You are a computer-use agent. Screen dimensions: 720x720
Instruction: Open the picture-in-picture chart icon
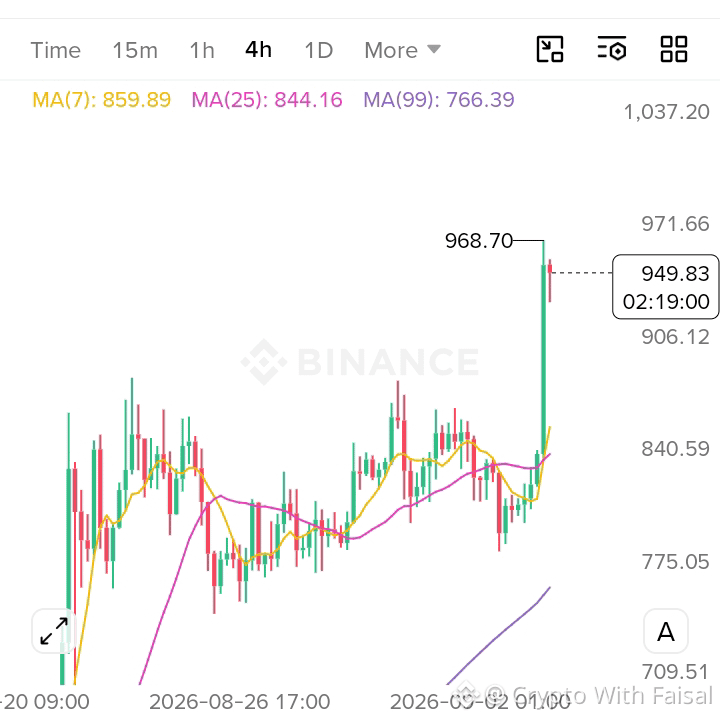coord(550,49)
